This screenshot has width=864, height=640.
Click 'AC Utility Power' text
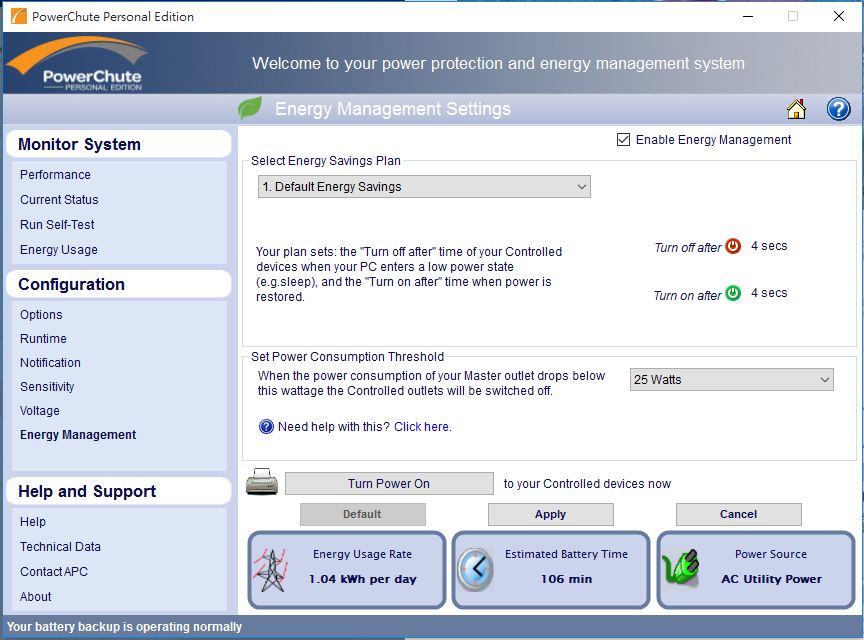(x=771, y=579)
